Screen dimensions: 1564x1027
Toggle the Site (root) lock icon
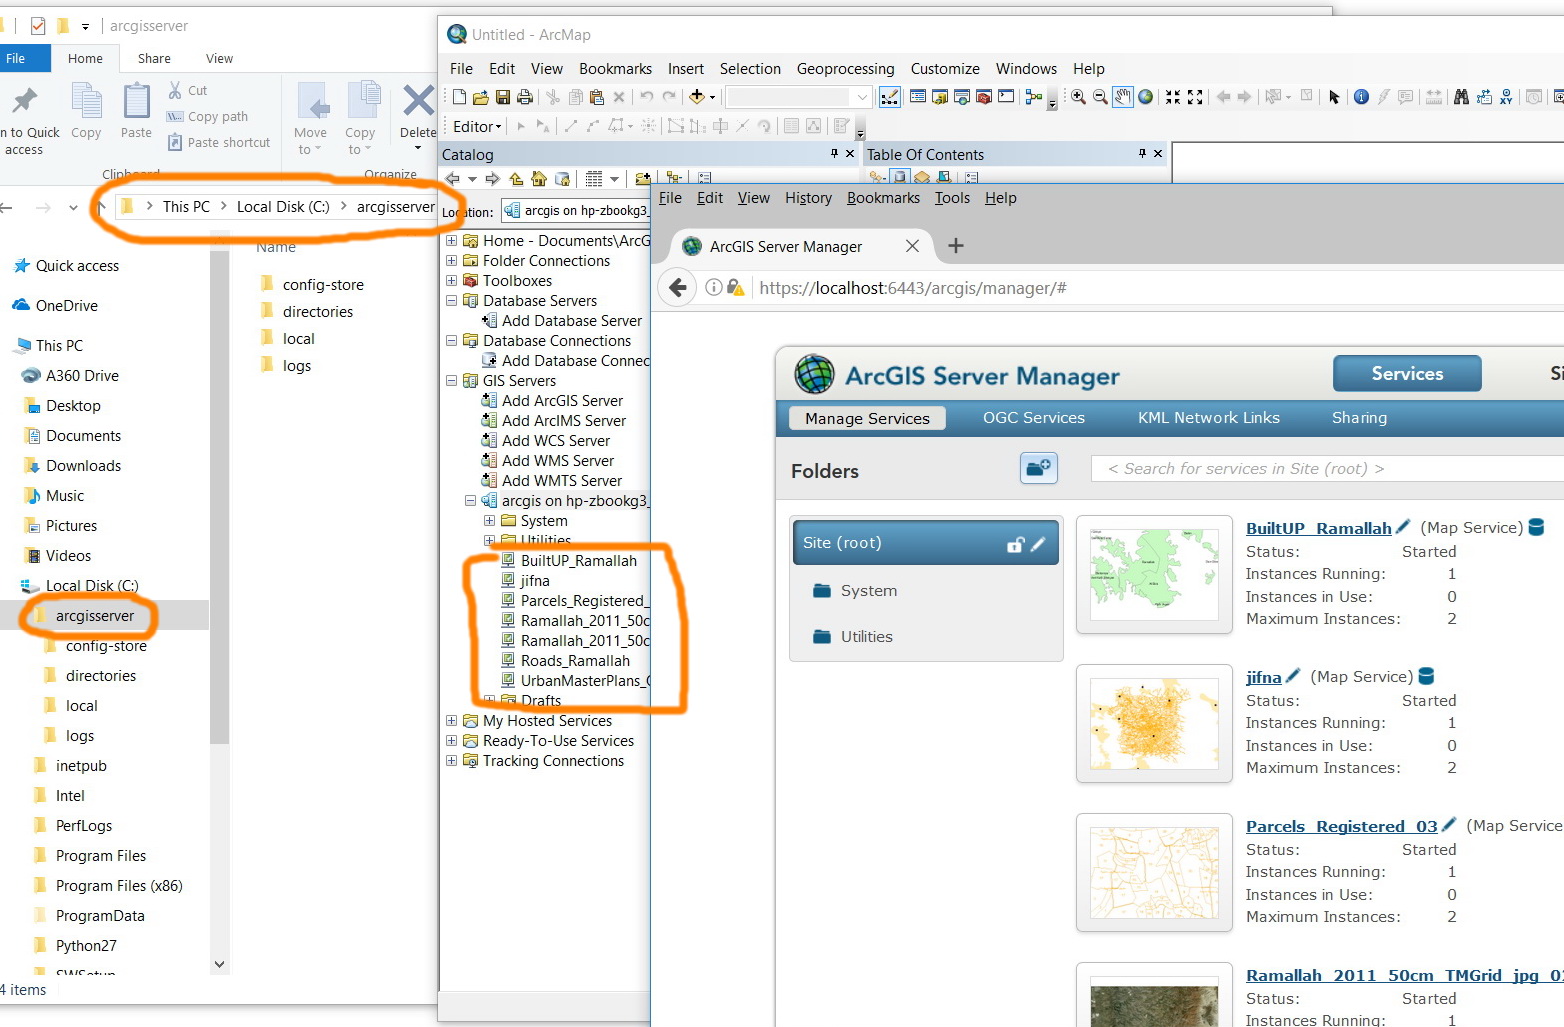click(x=1015, y=544)
